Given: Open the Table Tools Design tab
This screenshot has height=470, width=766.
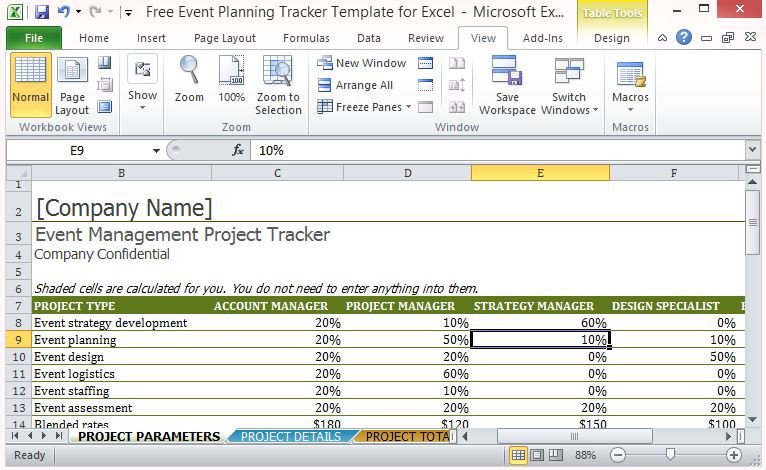Looking at the screenshot, I should point(612,38).
